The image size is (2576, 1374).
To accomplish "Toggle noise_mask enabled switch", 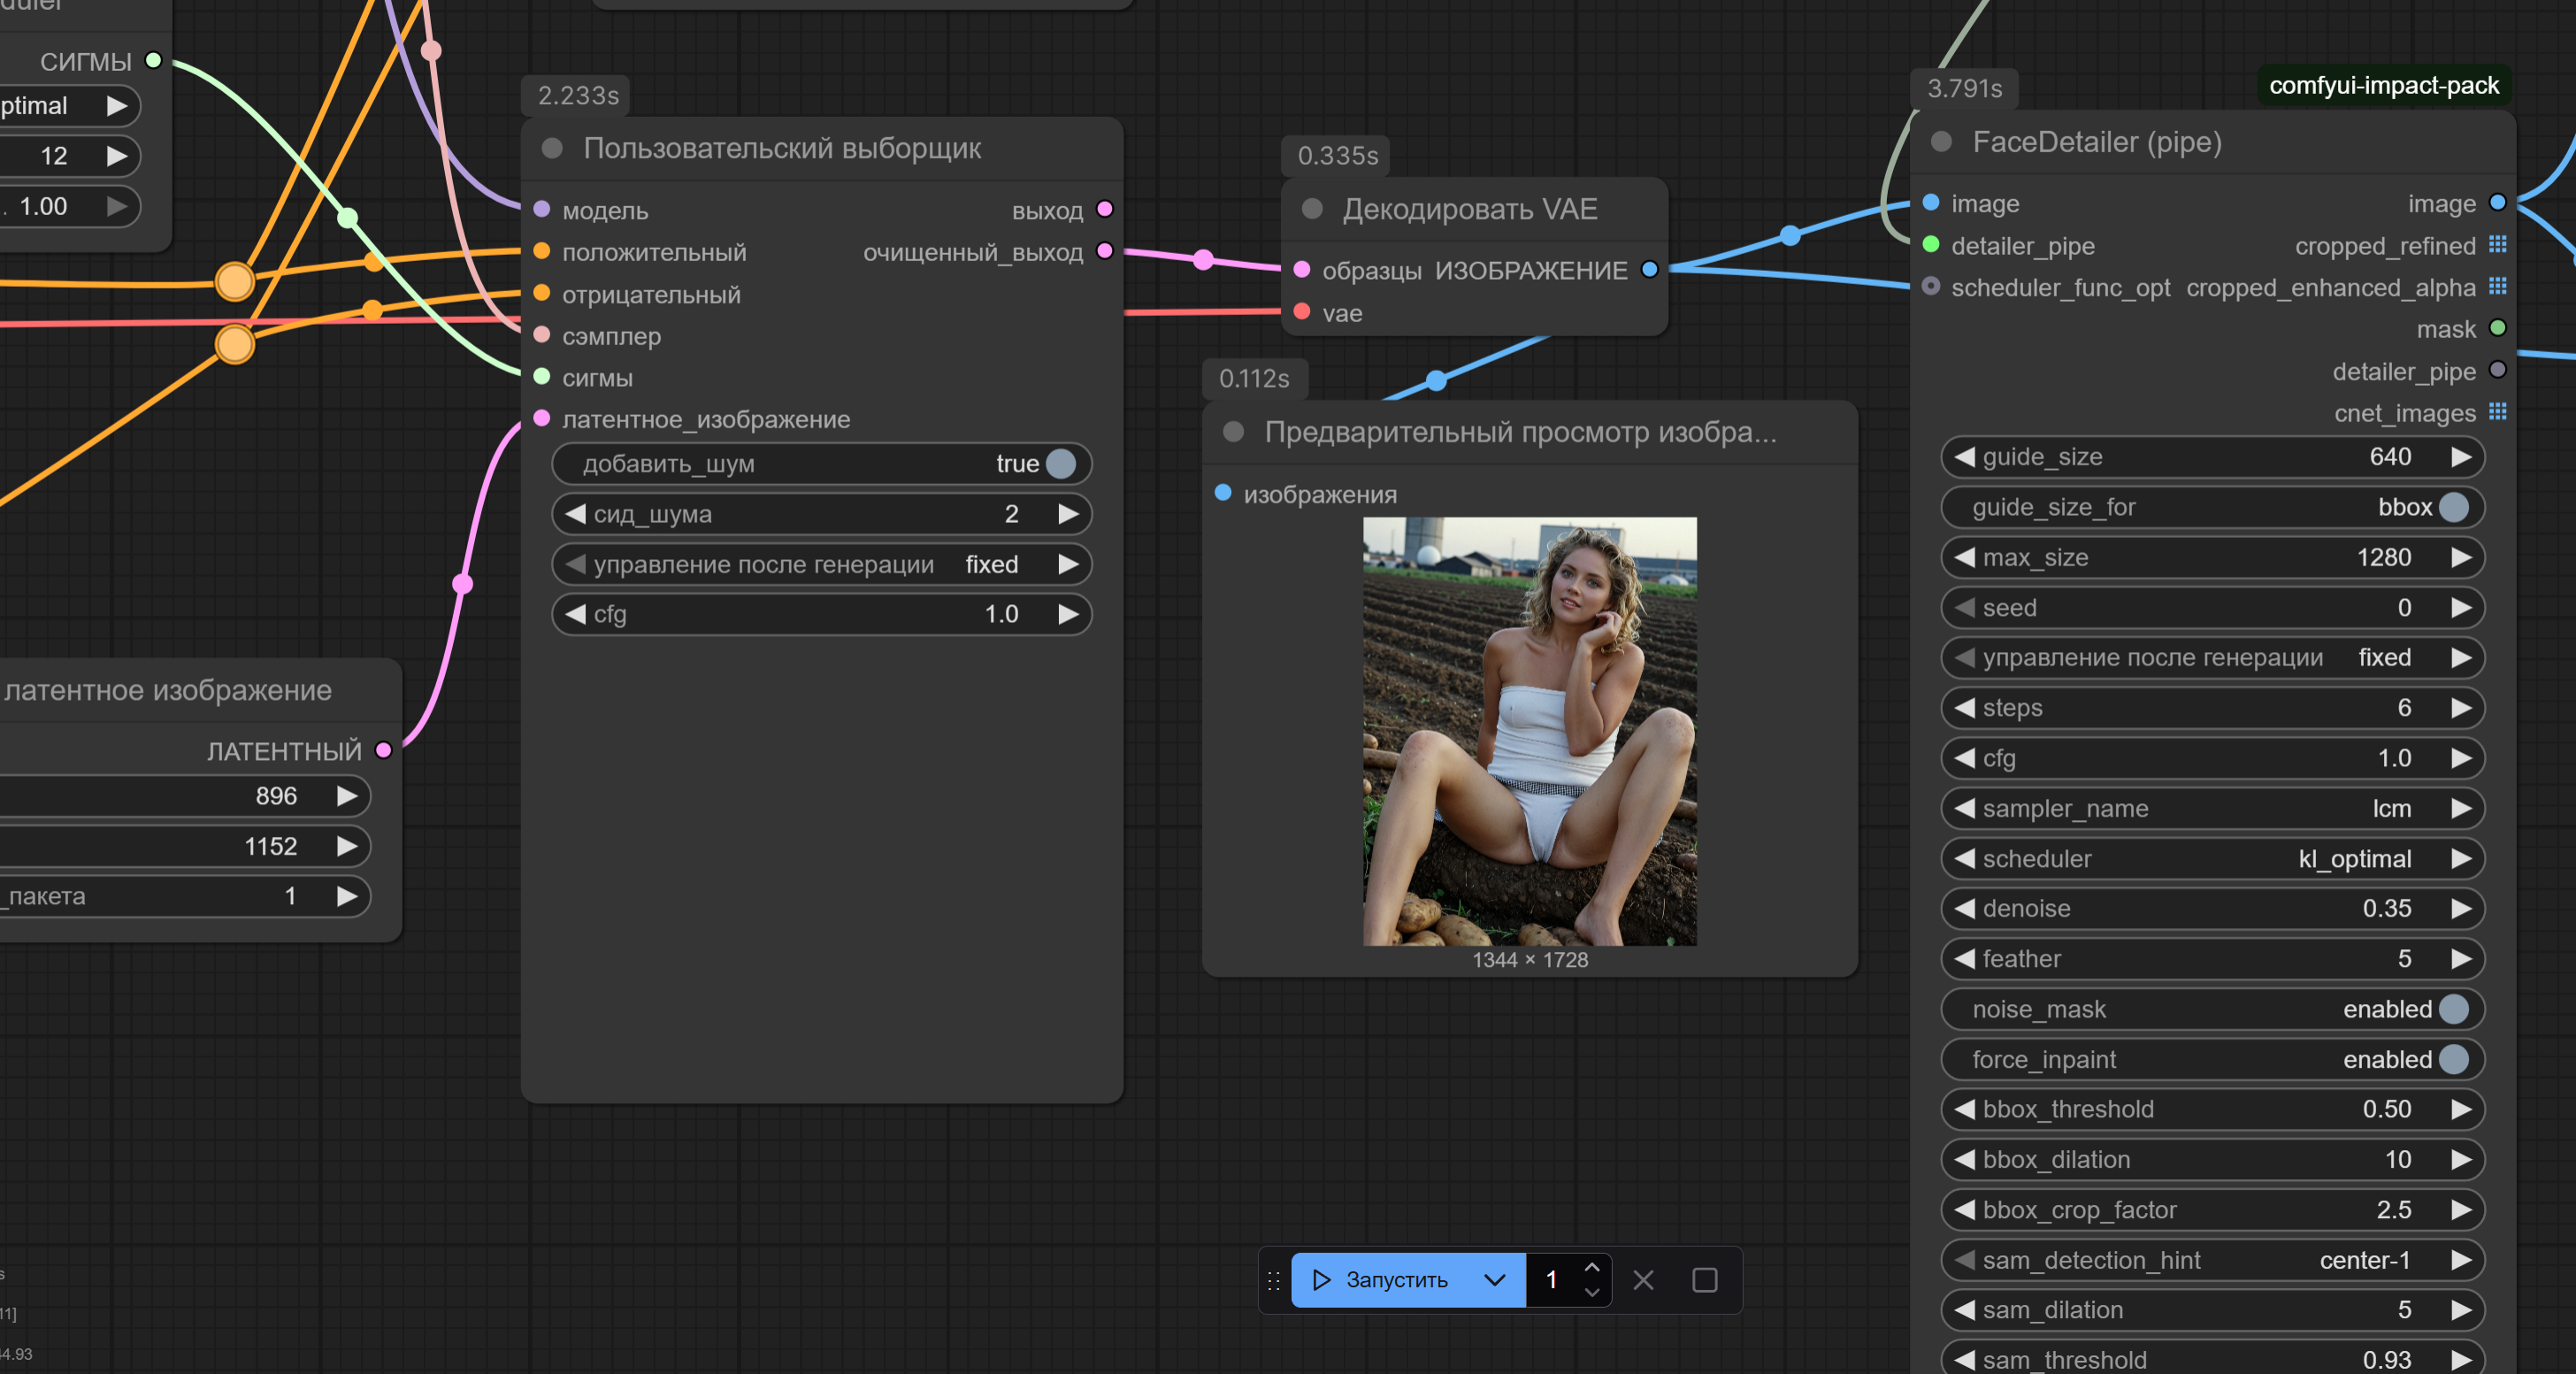I will pos(2453,1009).
